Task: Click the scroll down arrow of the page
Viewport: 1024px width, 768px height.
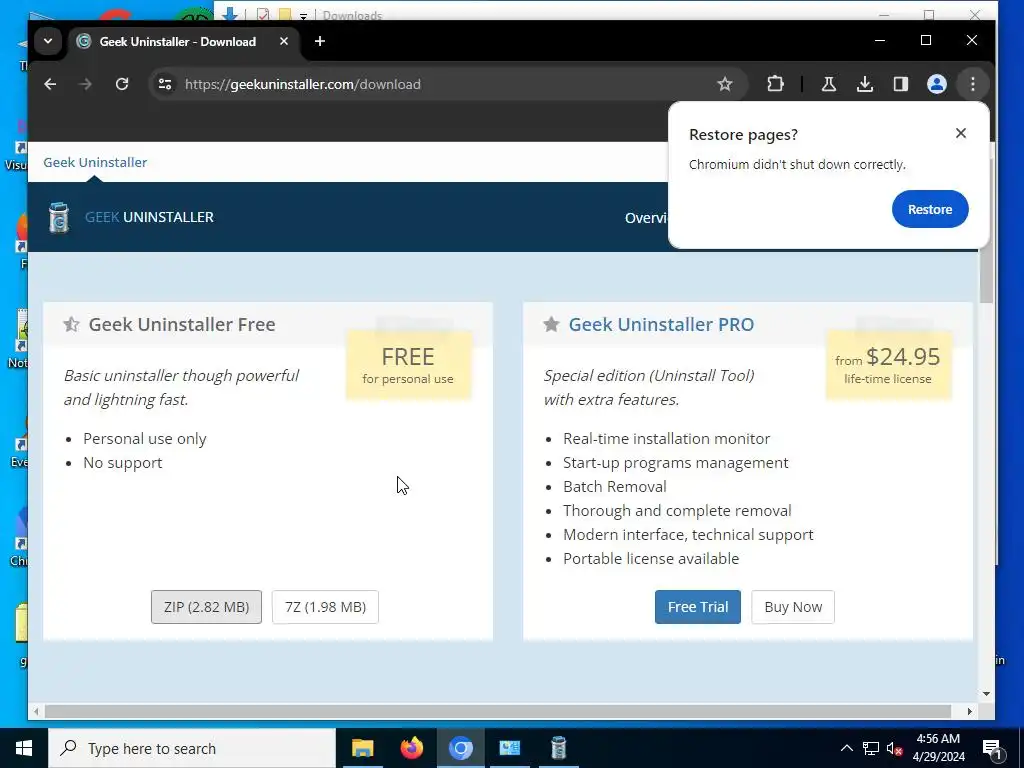Action: (x=986, y=694)
